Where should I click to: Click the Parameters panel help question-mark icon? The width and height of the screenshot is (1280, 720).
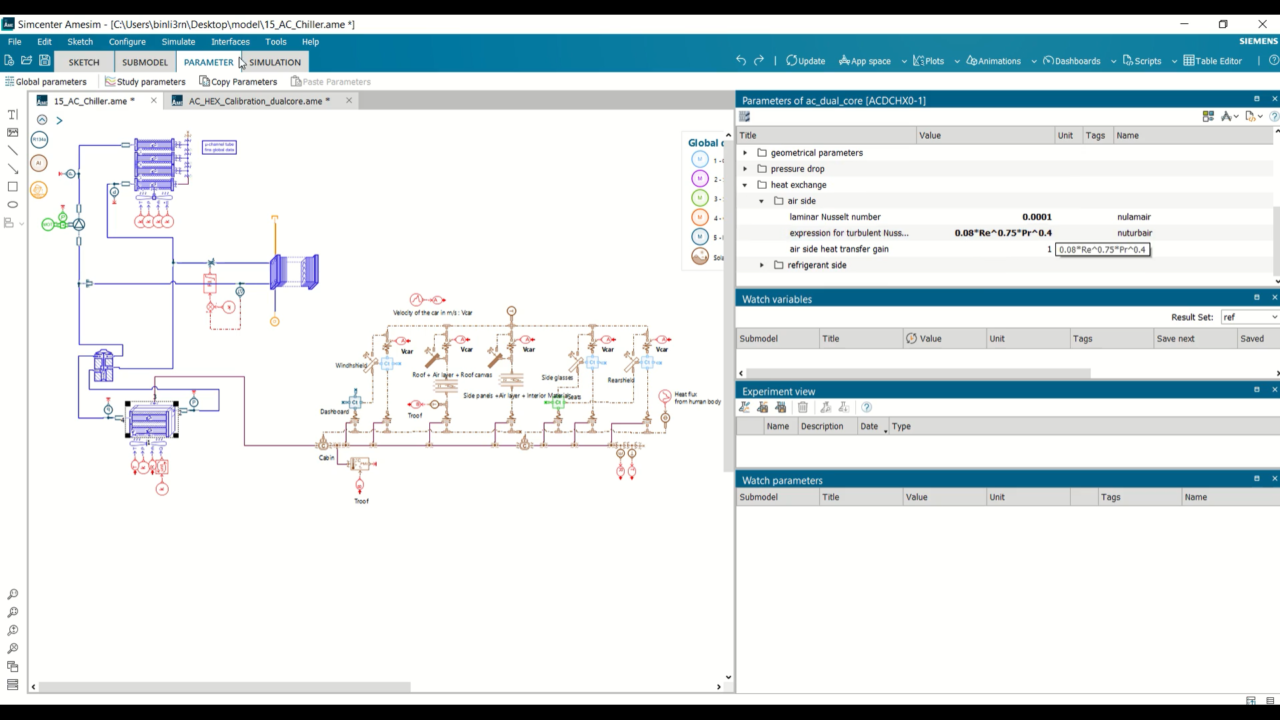click(1274, 117)
